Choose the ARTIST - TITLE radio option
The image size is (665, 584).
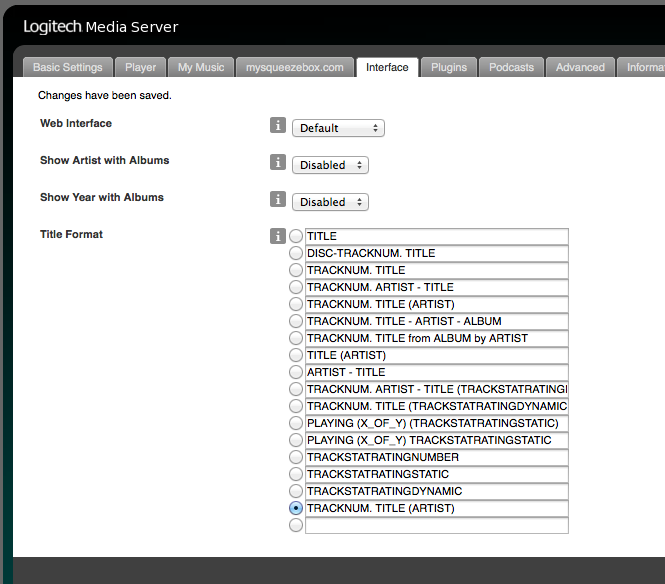[296, 372]
